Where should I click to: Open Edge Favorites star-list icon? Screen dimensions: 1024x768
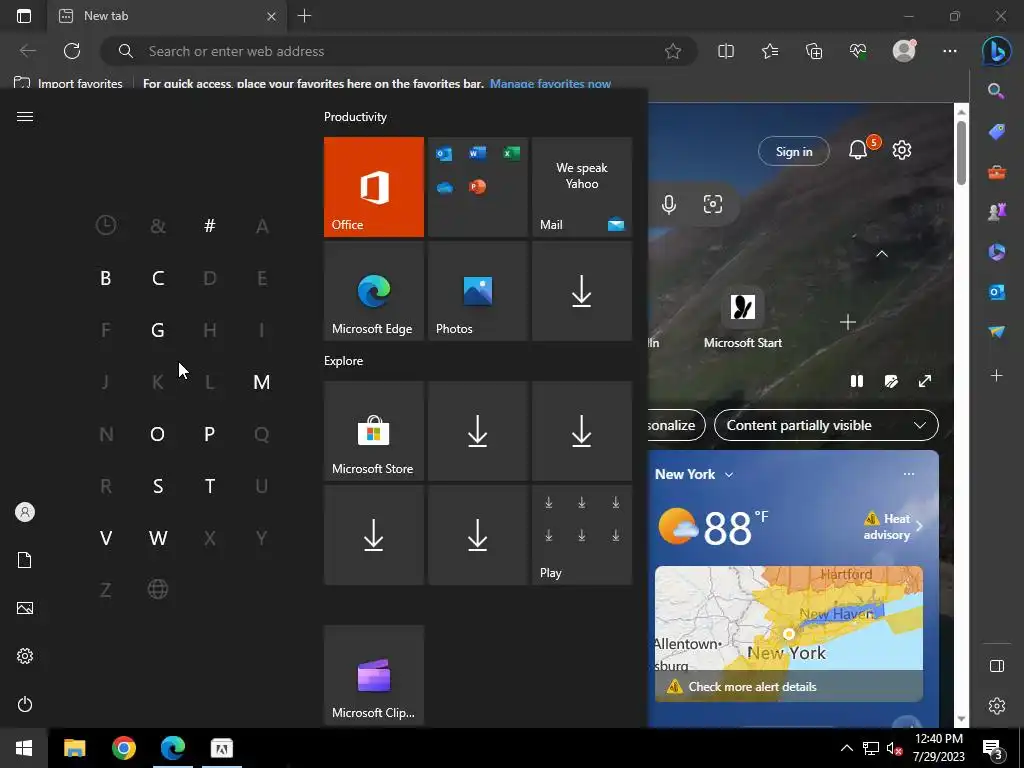point(770,51)
